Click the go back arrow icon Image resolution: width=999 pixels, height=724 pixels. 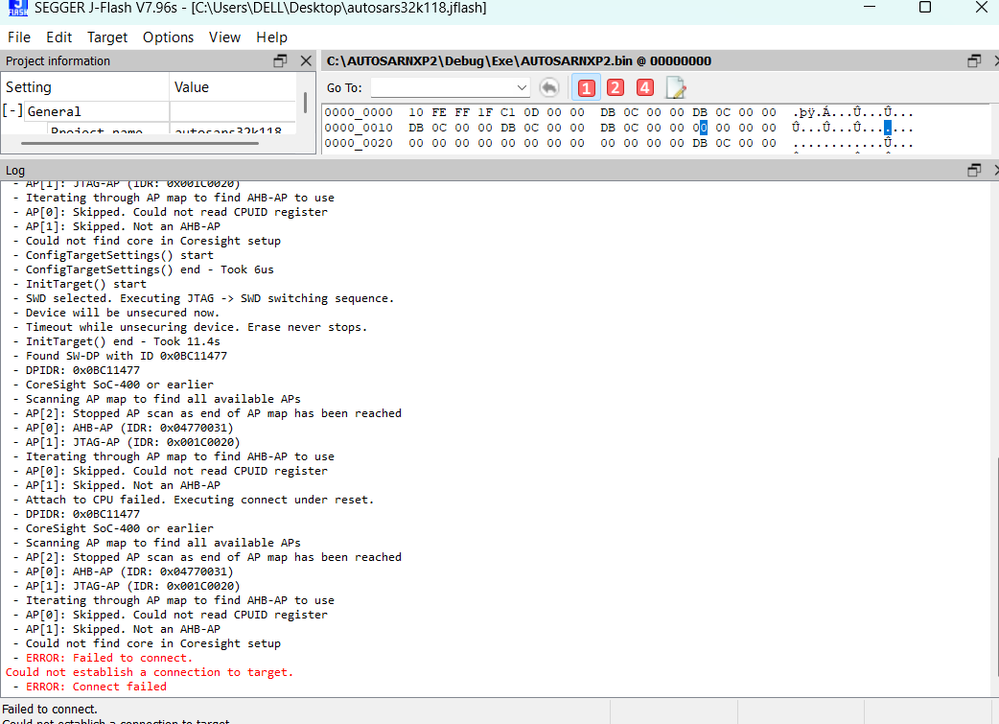[549, 87]
